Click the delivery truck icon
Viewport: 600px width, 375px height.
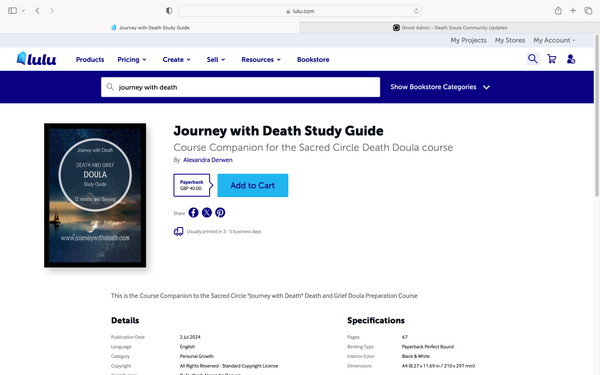178,232
